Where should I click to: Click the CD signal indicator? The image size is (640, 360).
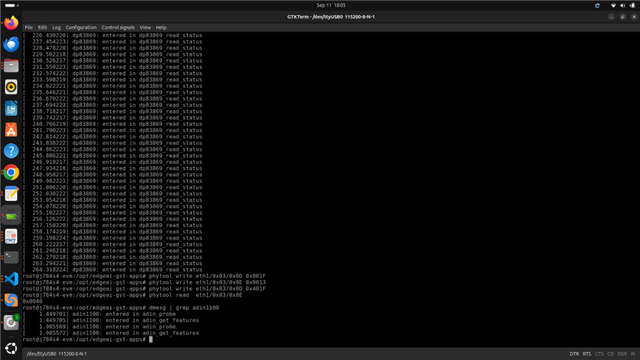(x=611, y=354)
